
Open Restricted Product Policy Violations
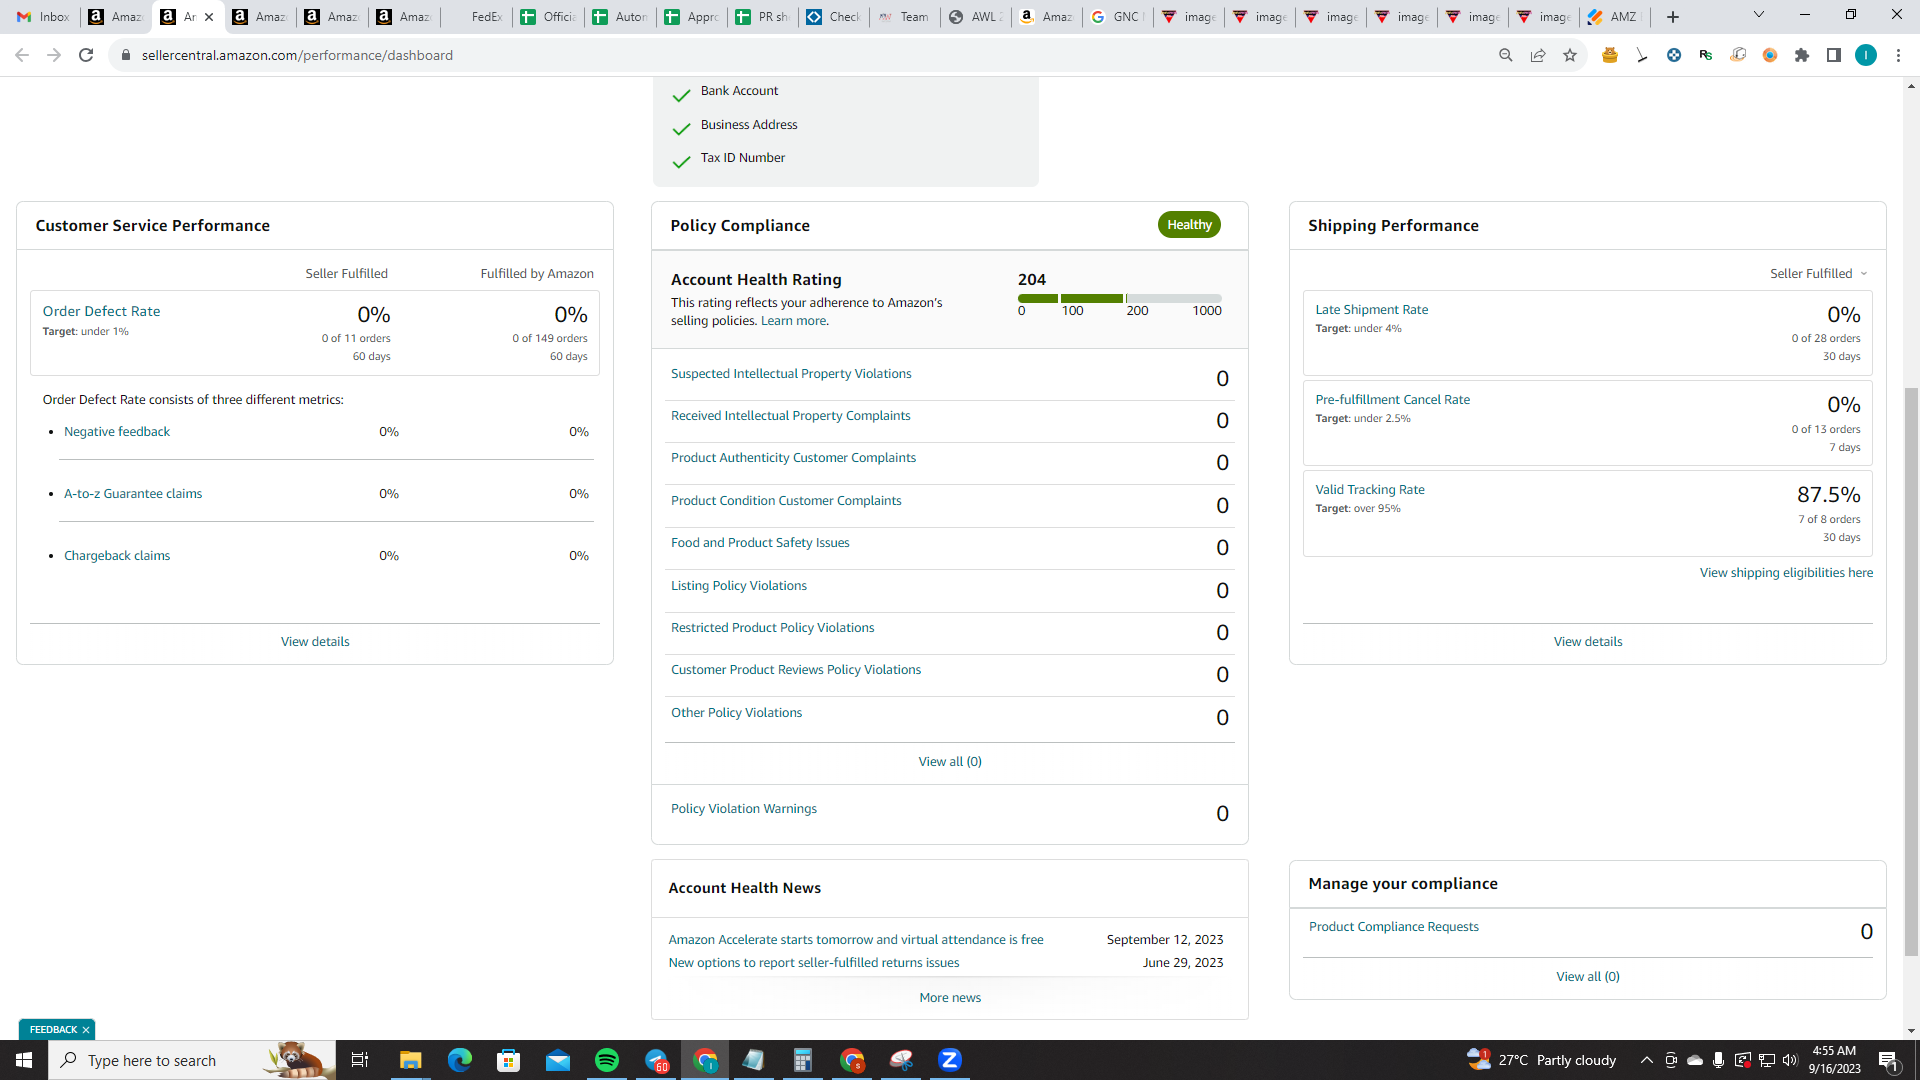coord(772,628)
